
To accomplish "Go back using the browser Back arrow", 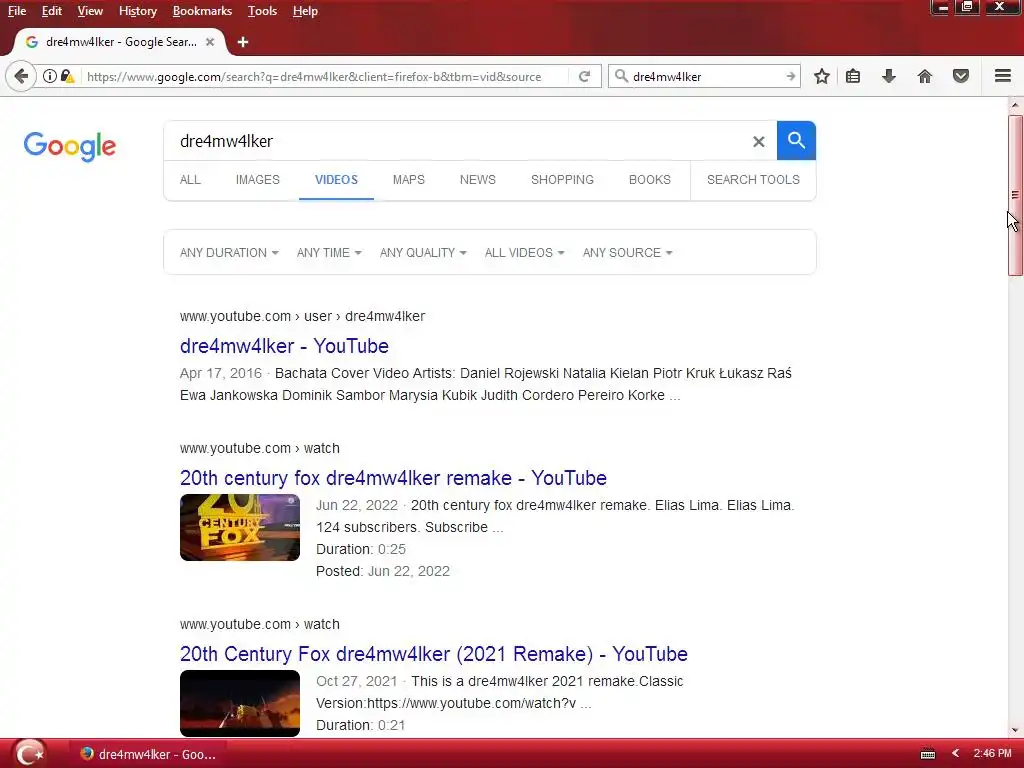I will coord(21,76).
